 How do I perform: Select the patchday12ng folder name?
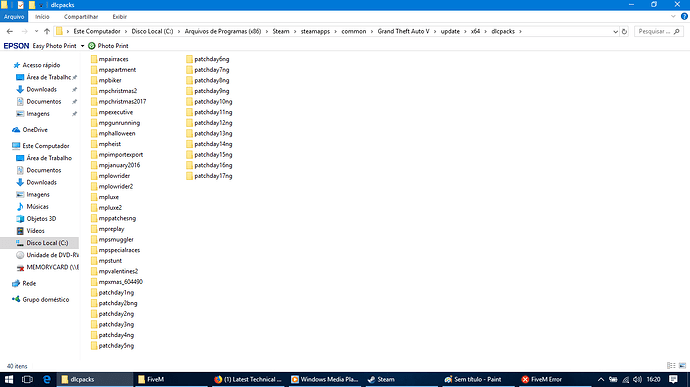[x=213, y=123]
